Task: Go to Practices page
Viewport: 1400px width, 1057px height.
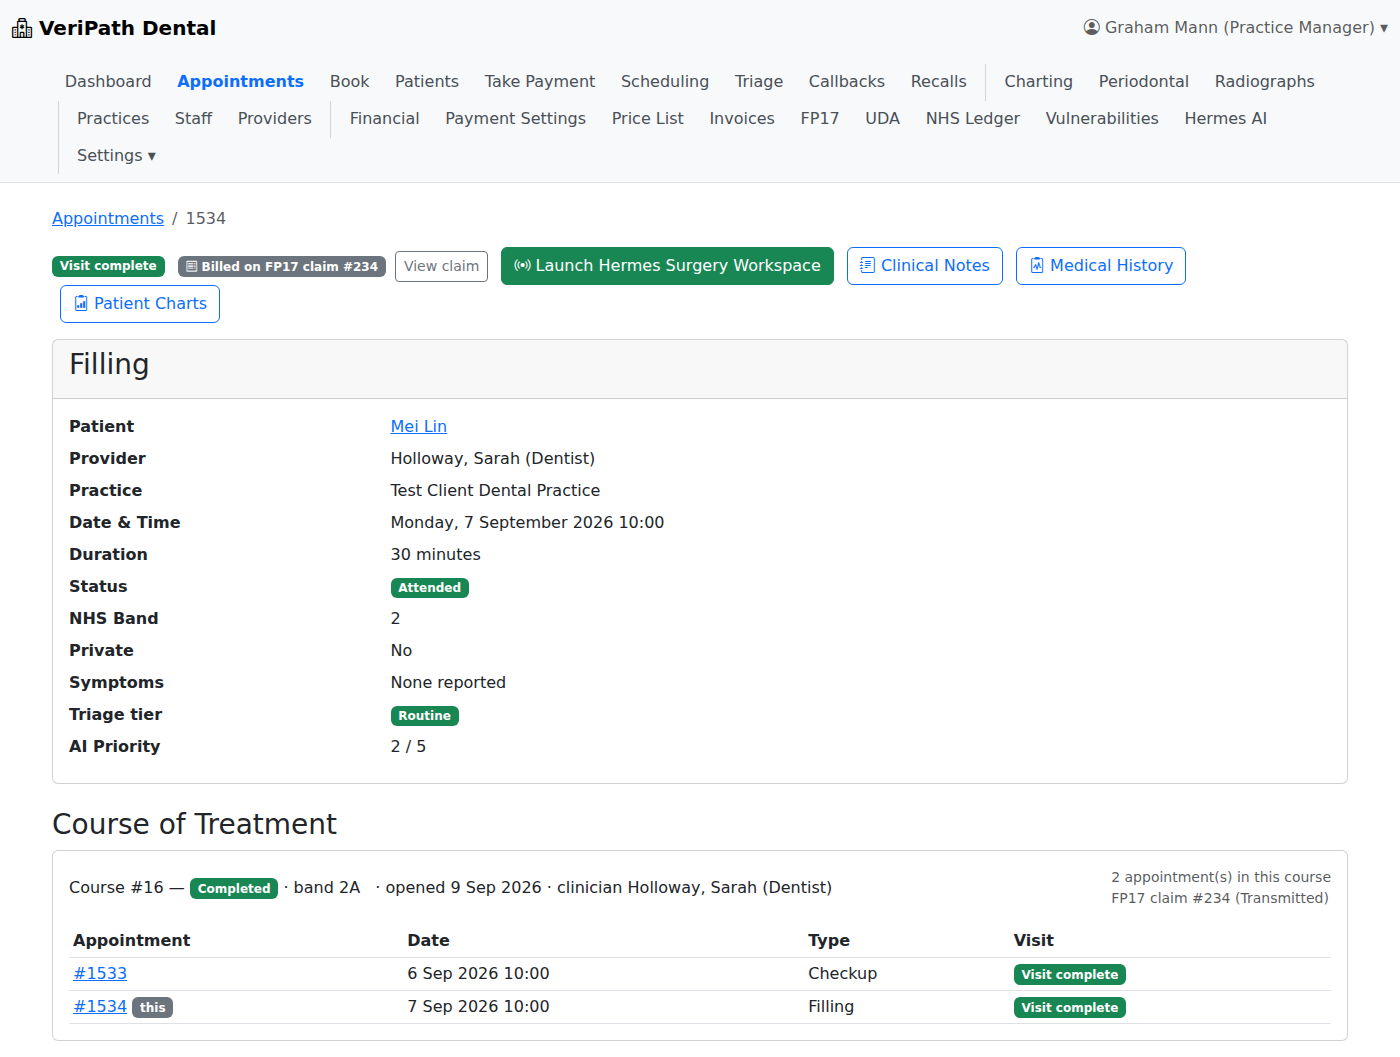Action: point(113,118)
